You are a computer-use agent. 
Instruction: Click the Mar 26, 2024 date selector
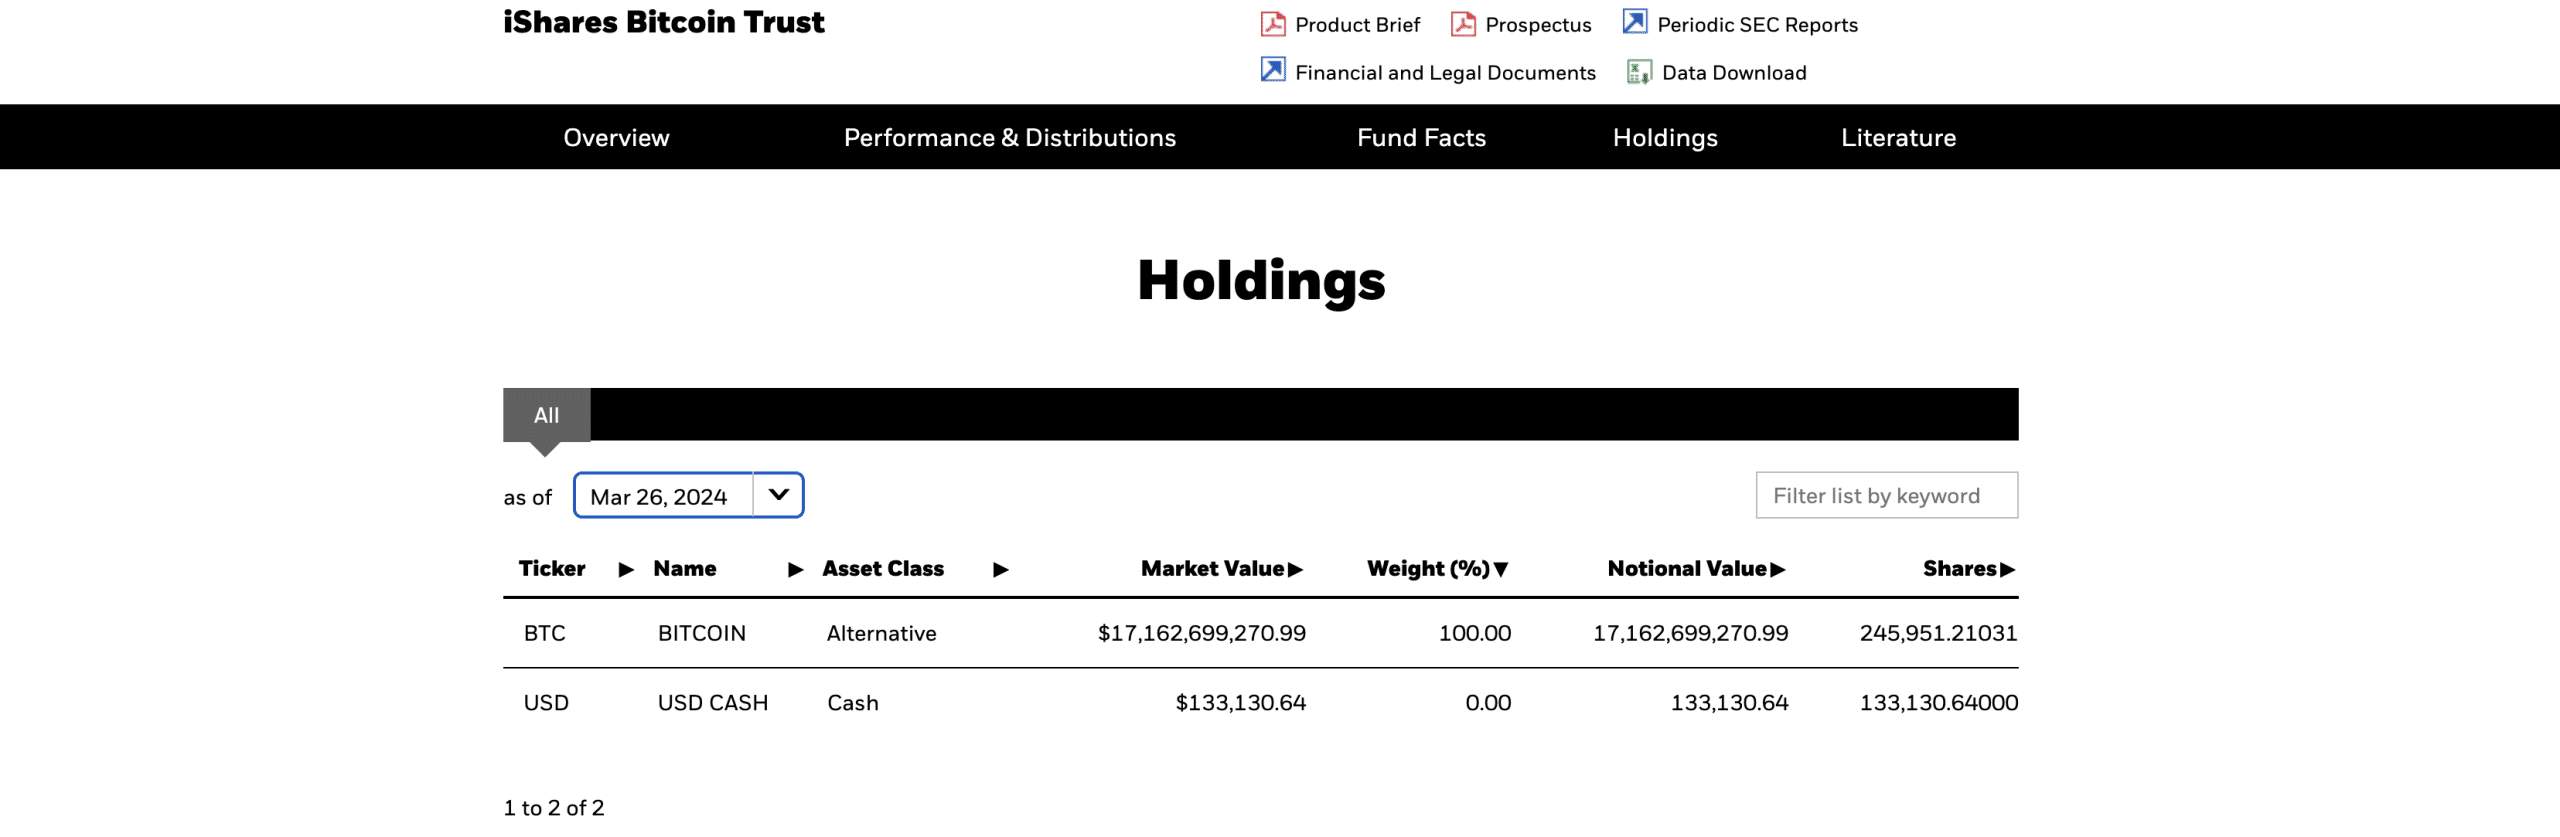coord(661,496)
